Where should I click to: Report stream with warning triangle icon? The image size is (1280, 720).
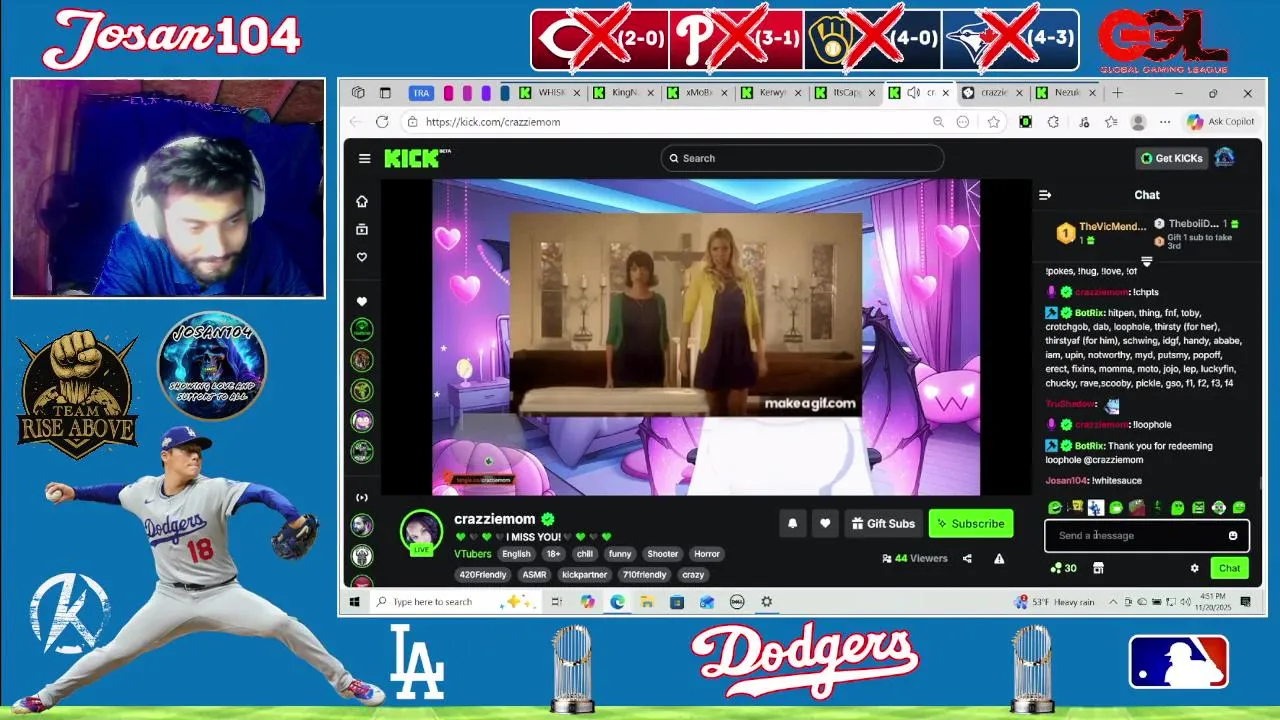pyautogui.click(x=999, y=559)
